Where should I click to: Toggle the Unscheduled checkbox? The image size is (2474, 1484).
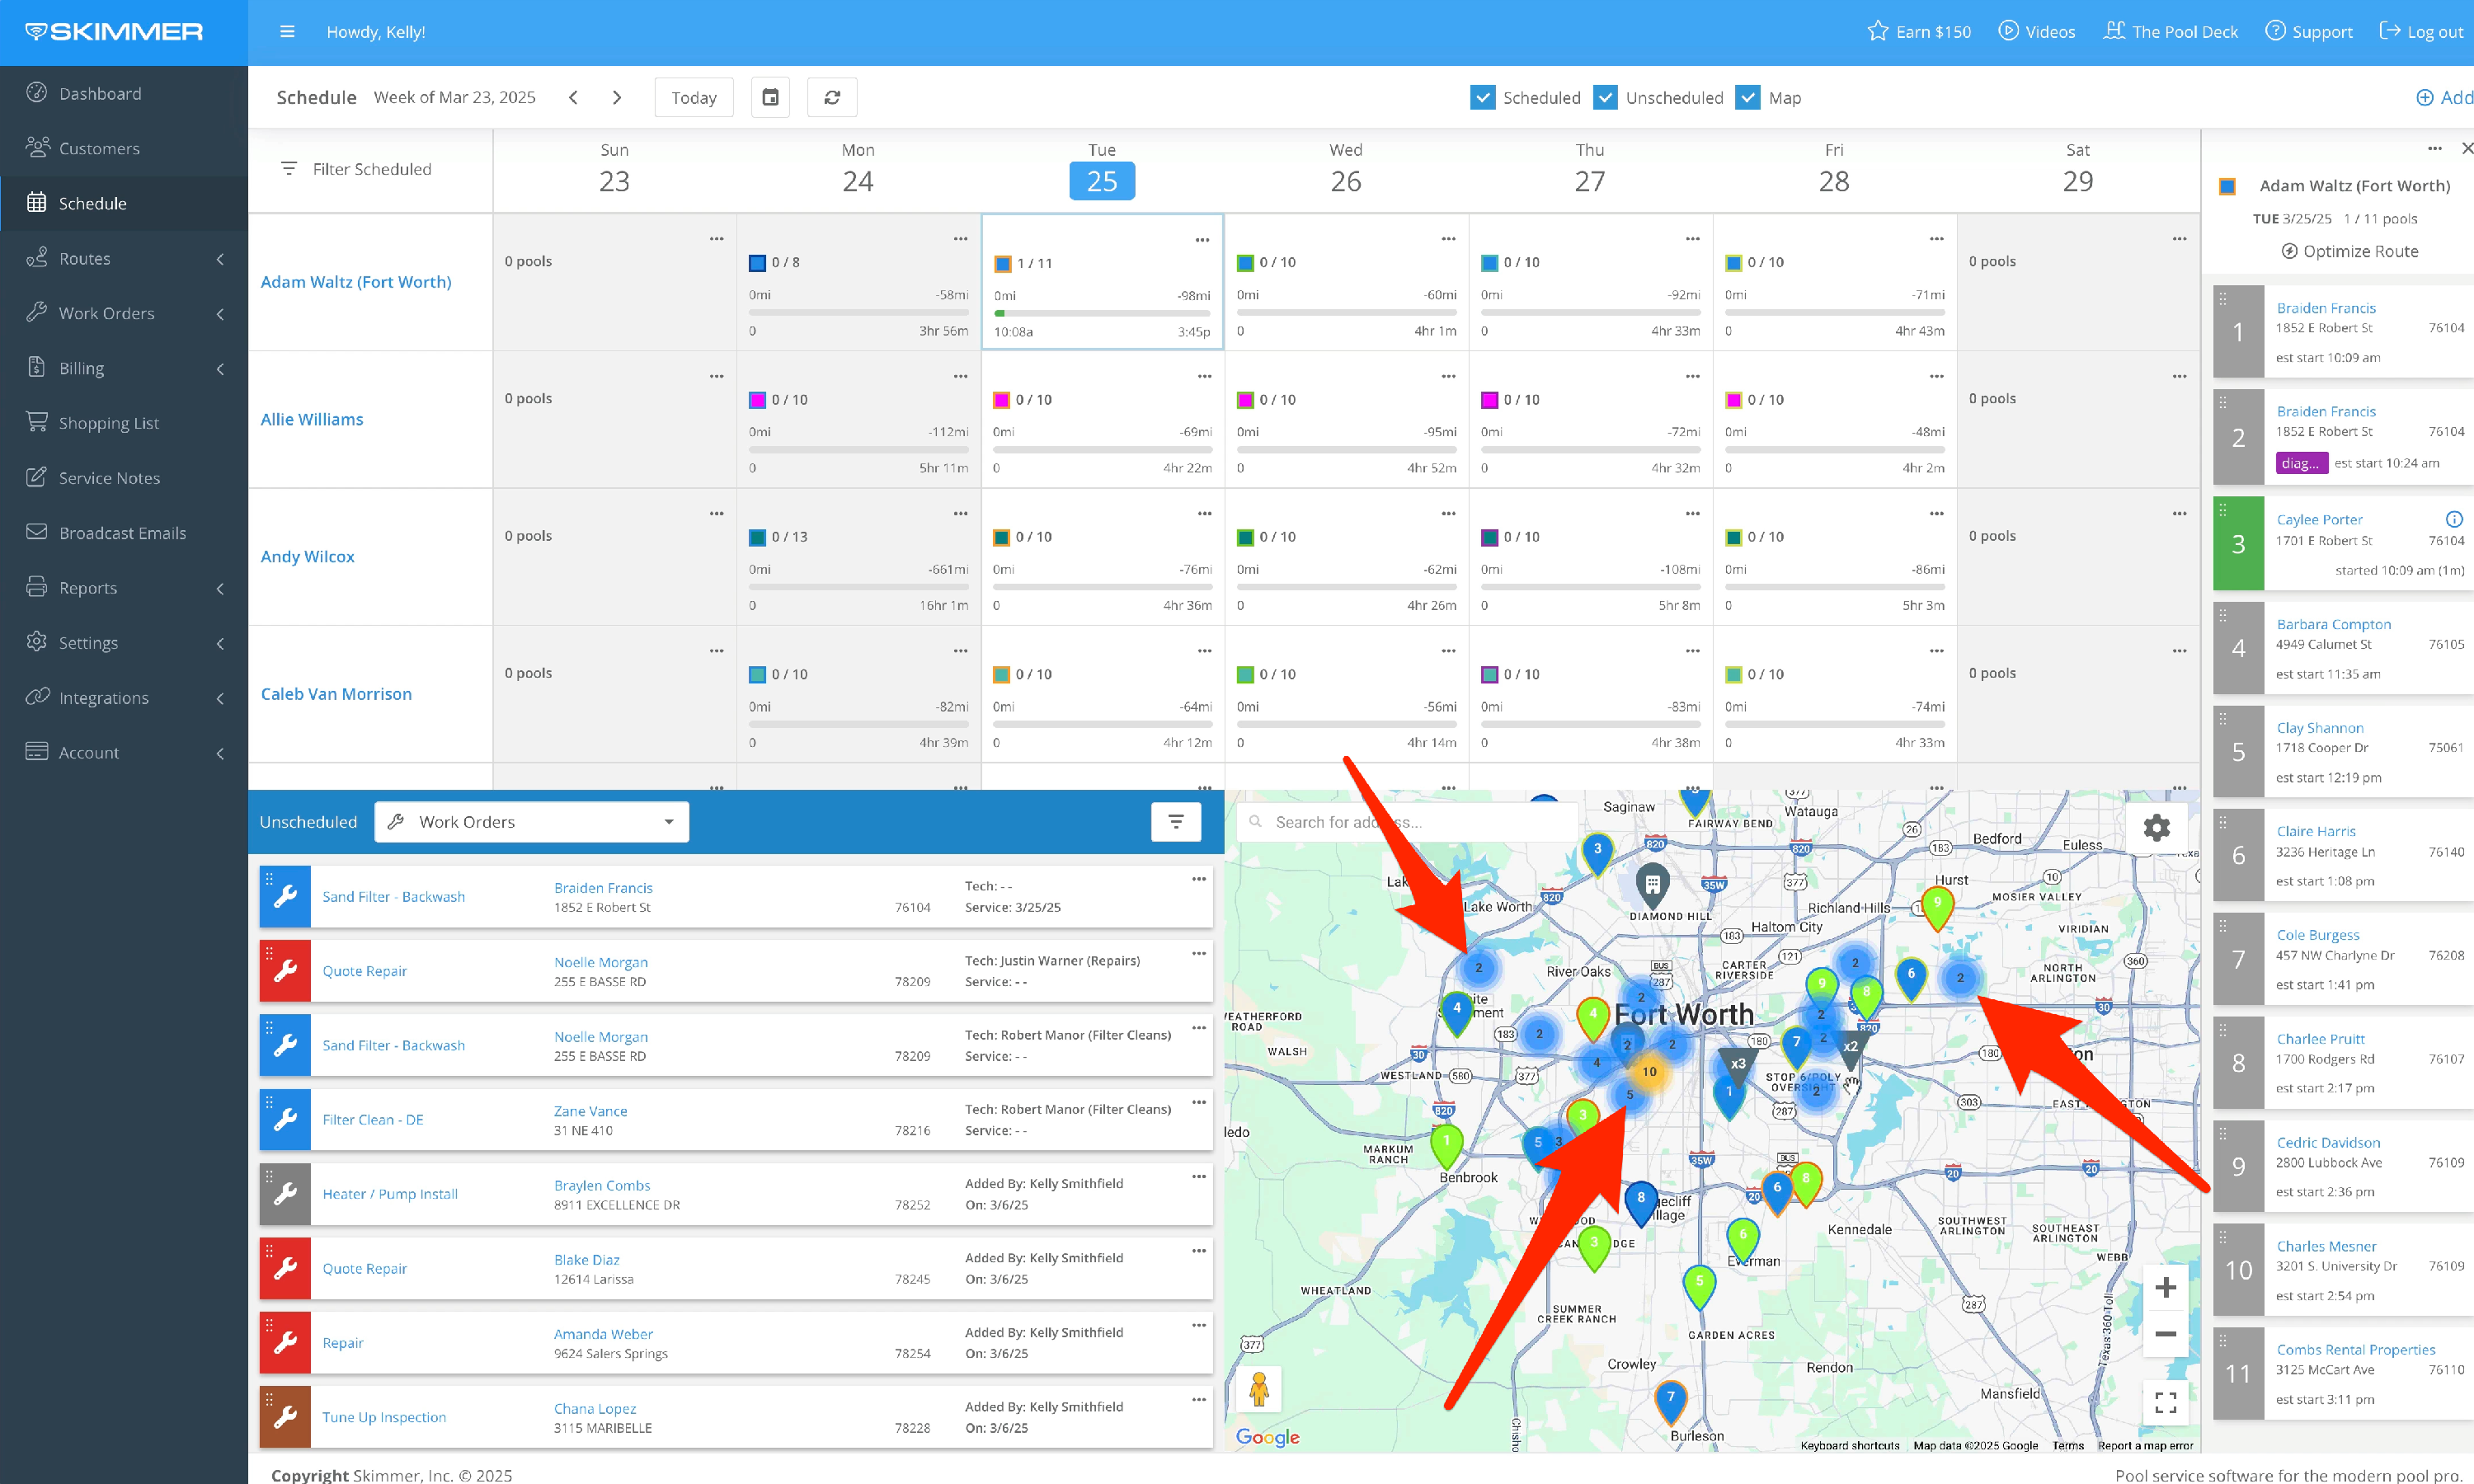tap(1605, 97)
